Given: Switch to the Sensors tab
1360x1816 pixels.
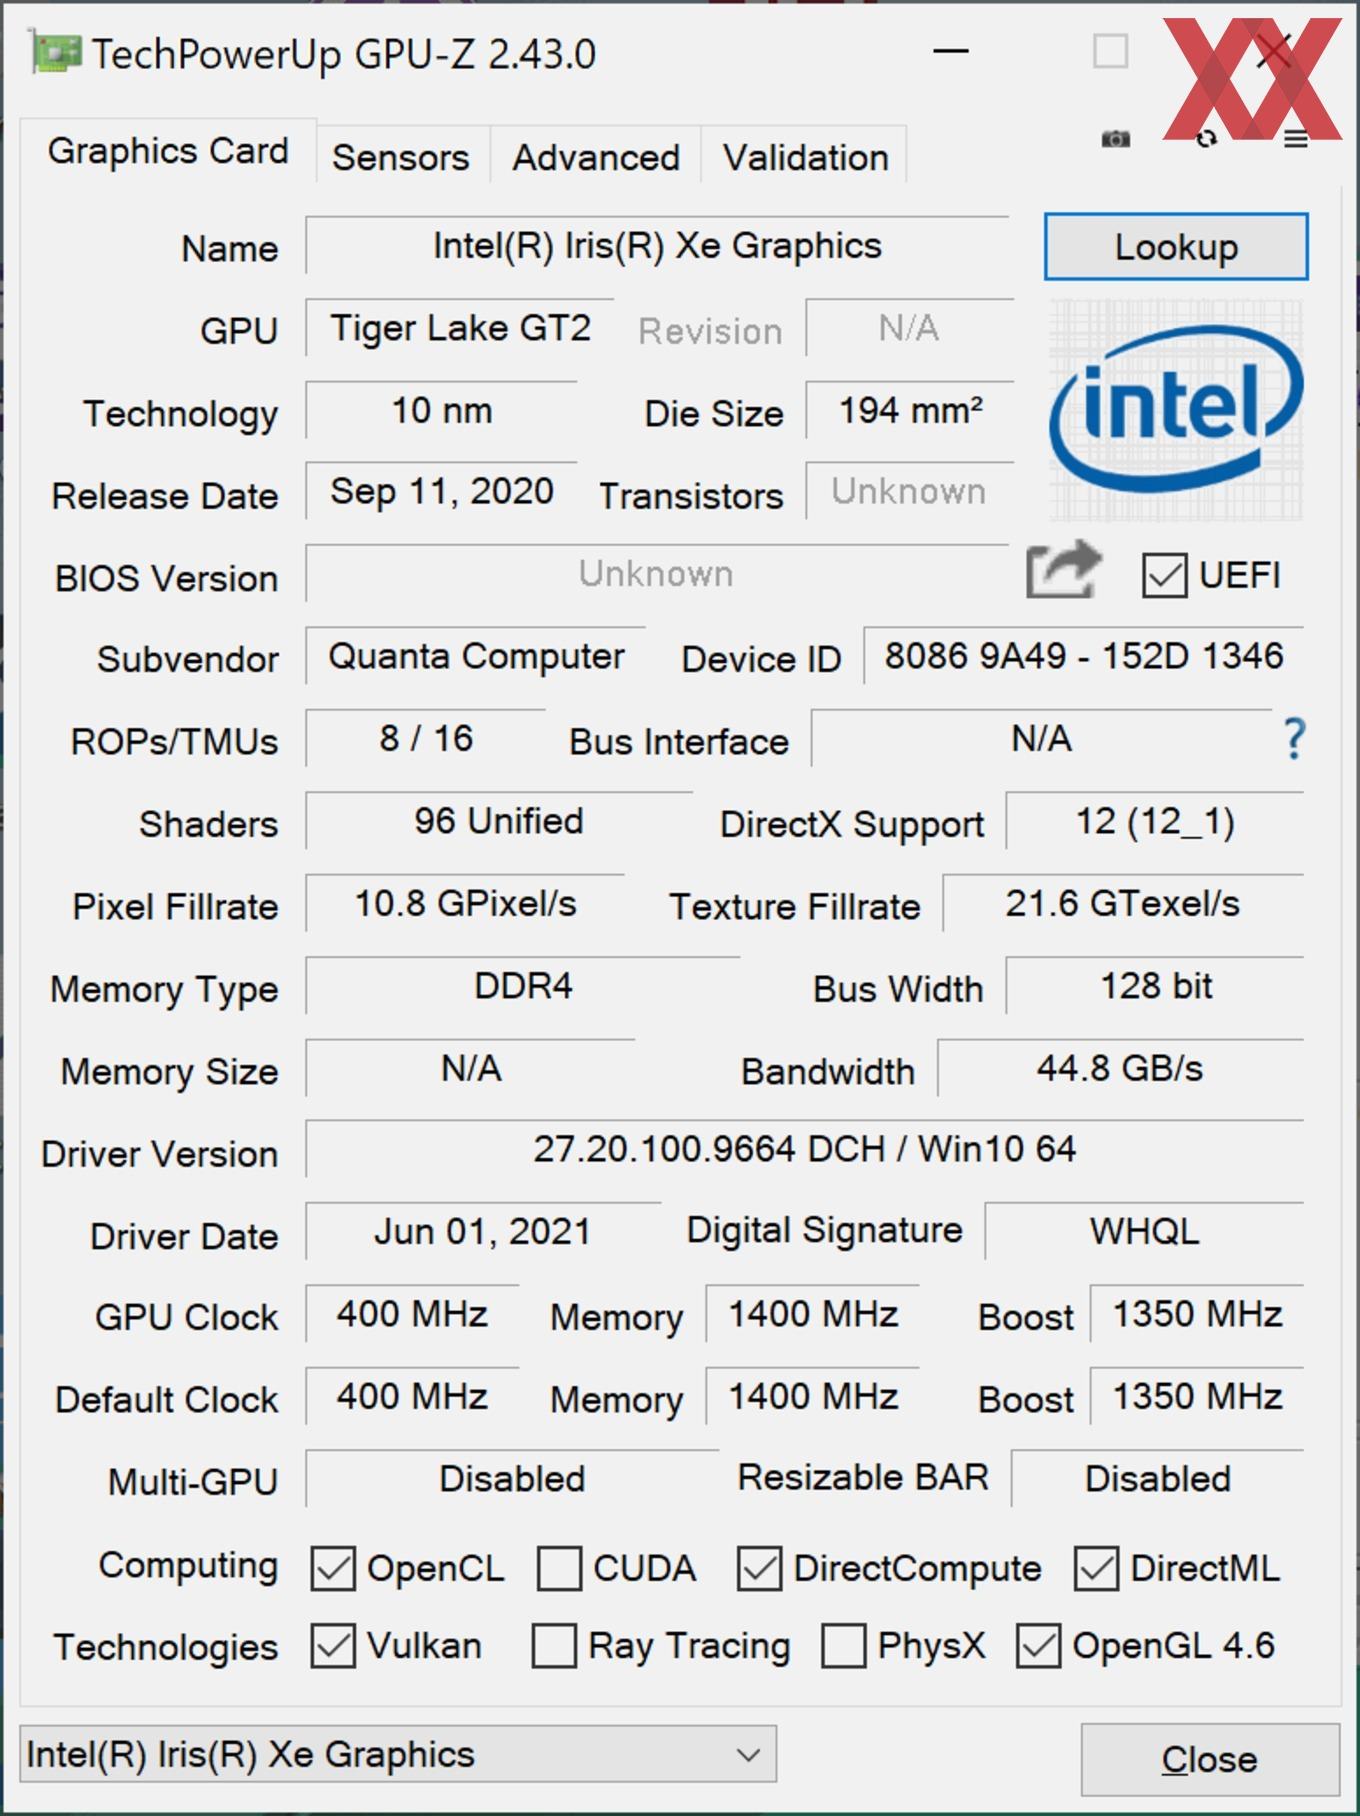Looking at the screenshot, I should pos(401,157).
